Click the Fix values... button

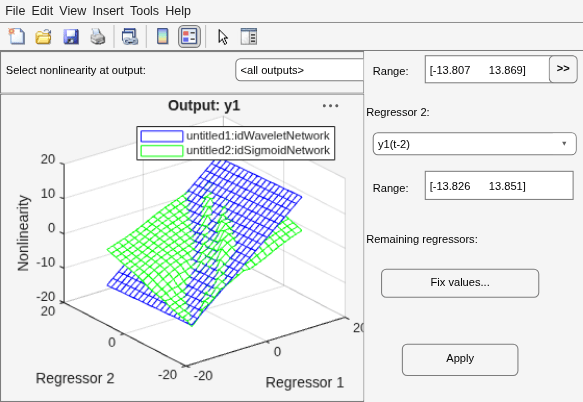(x=460, y=283)
